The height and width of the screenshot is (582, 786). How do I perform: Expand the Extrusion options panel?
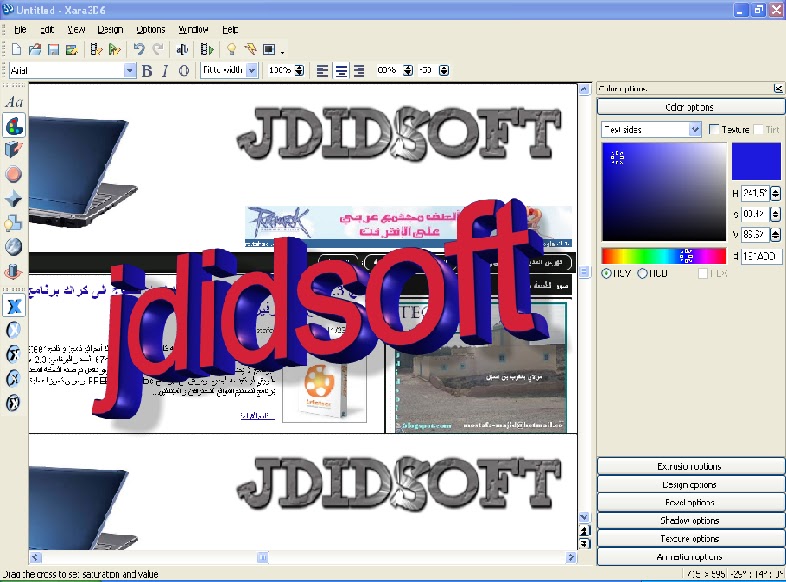tap(690, 466)
